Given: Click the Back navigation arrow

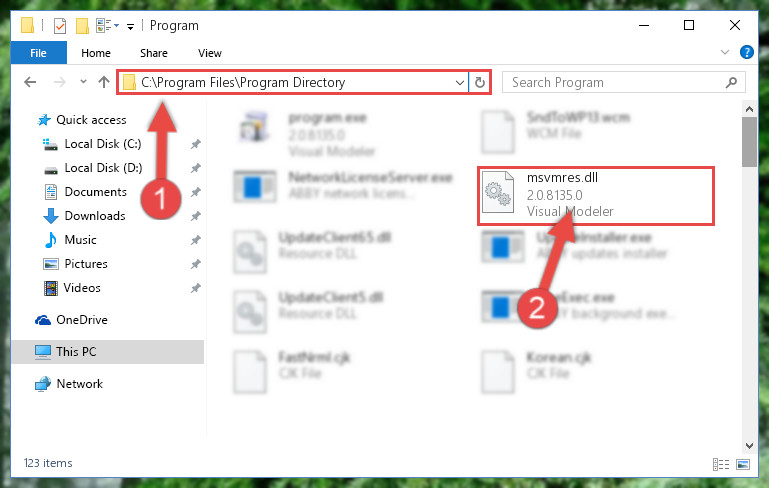Looking at the screenshot, I should click(30, 82).
